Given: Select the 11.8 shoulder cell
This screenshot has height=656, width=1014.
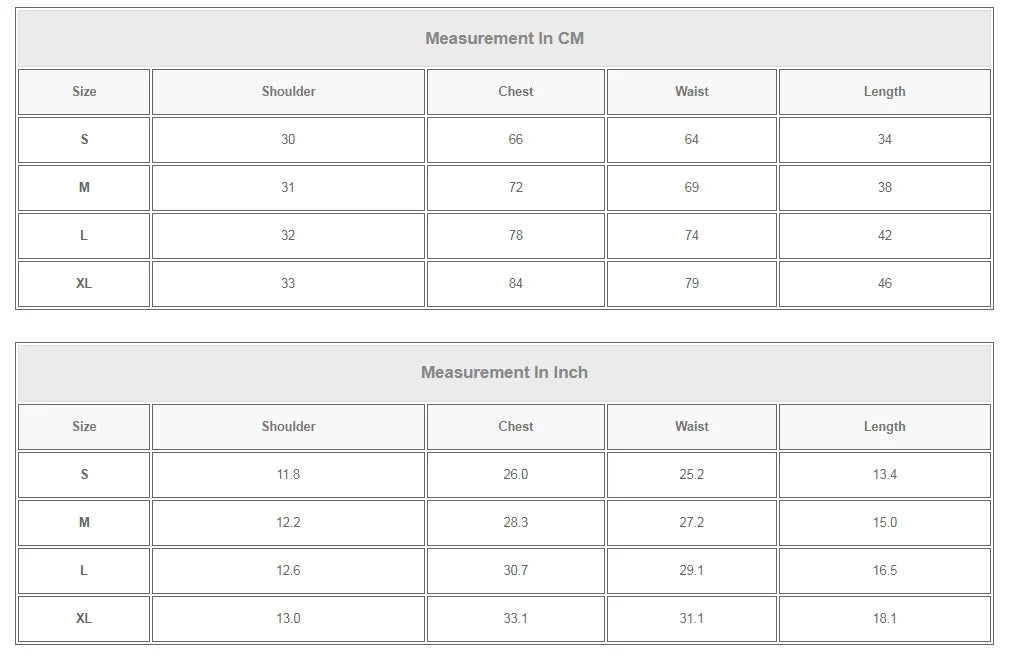Looking at the screenshot, I should [288, 475].
